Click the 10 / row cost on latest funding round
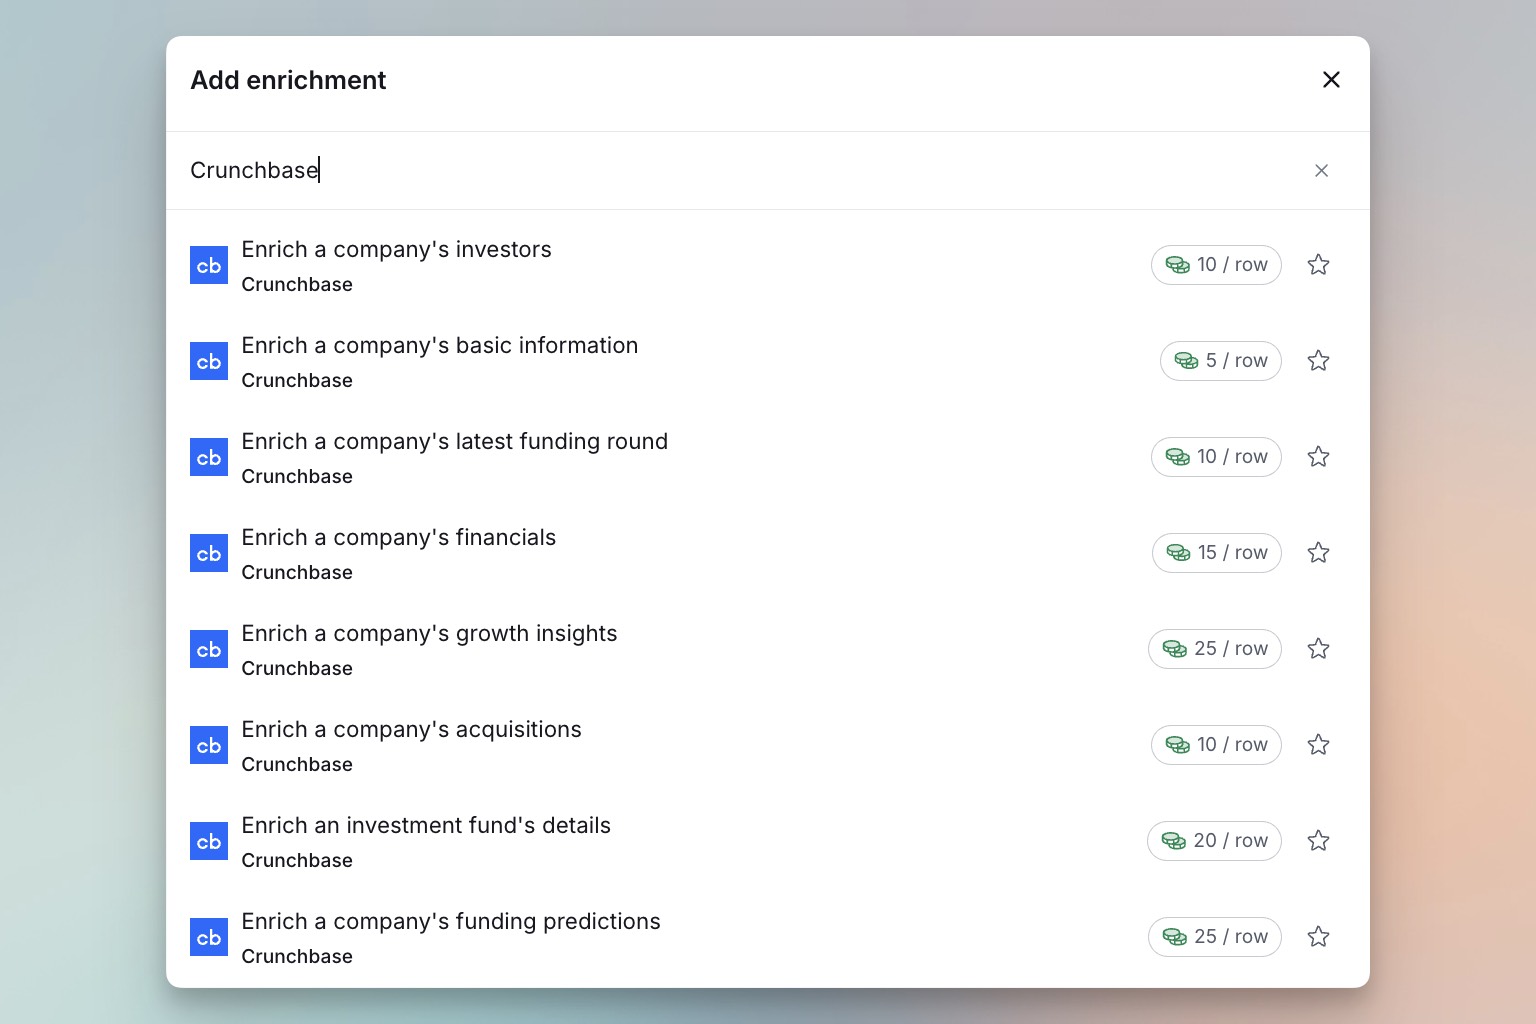The height and width of the screenshot is (1024, 1536). coord(1216,457)
